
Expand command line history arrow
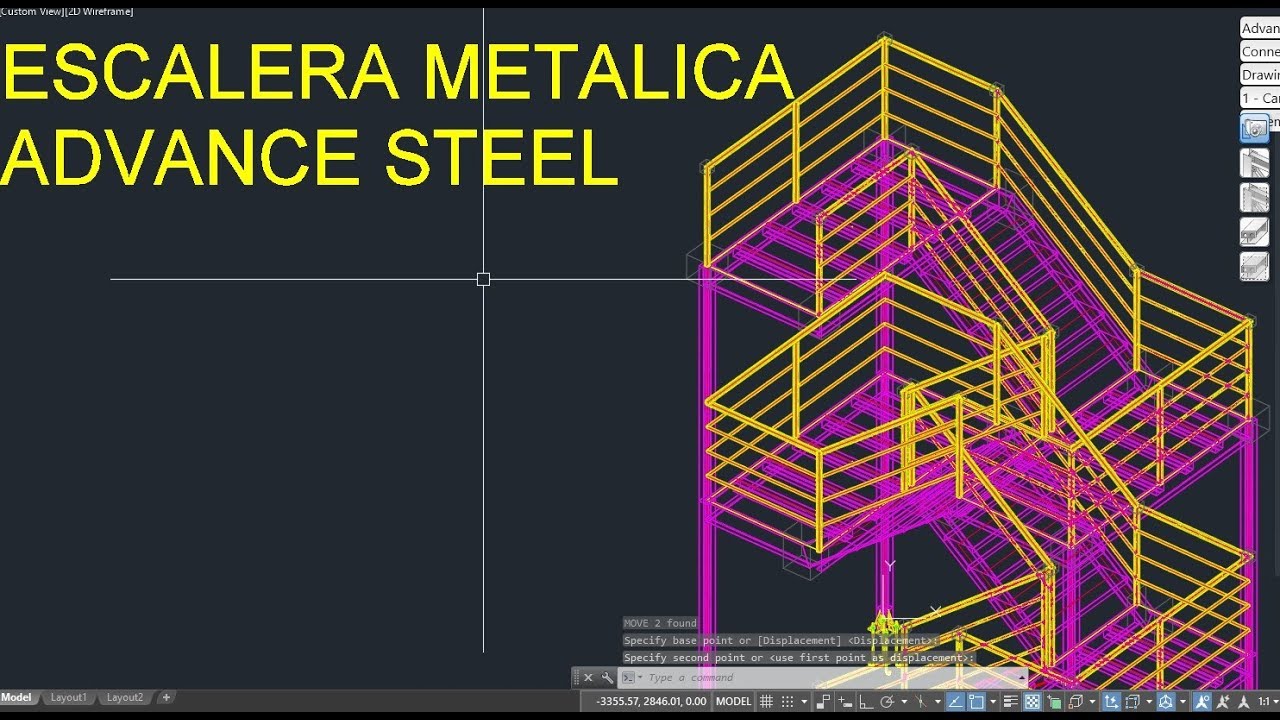1020,677
